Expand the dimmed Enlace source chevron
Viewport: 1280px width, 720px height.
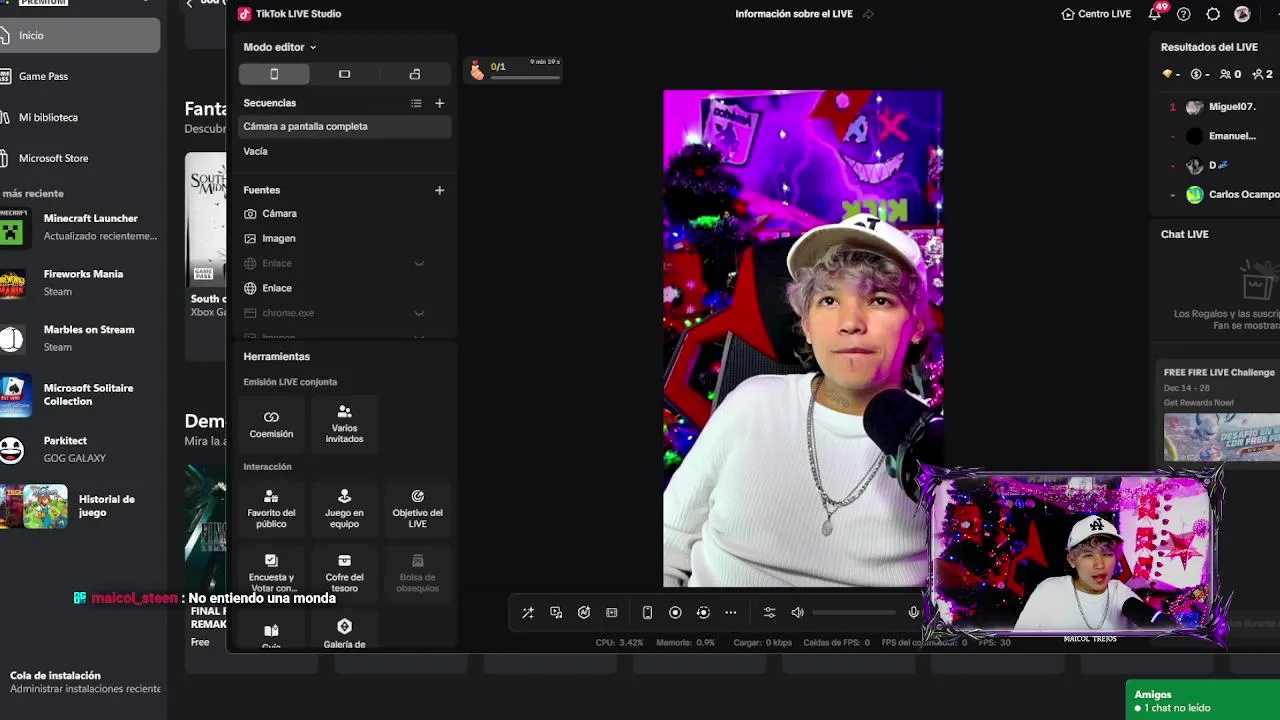click(x=419, y=263)
